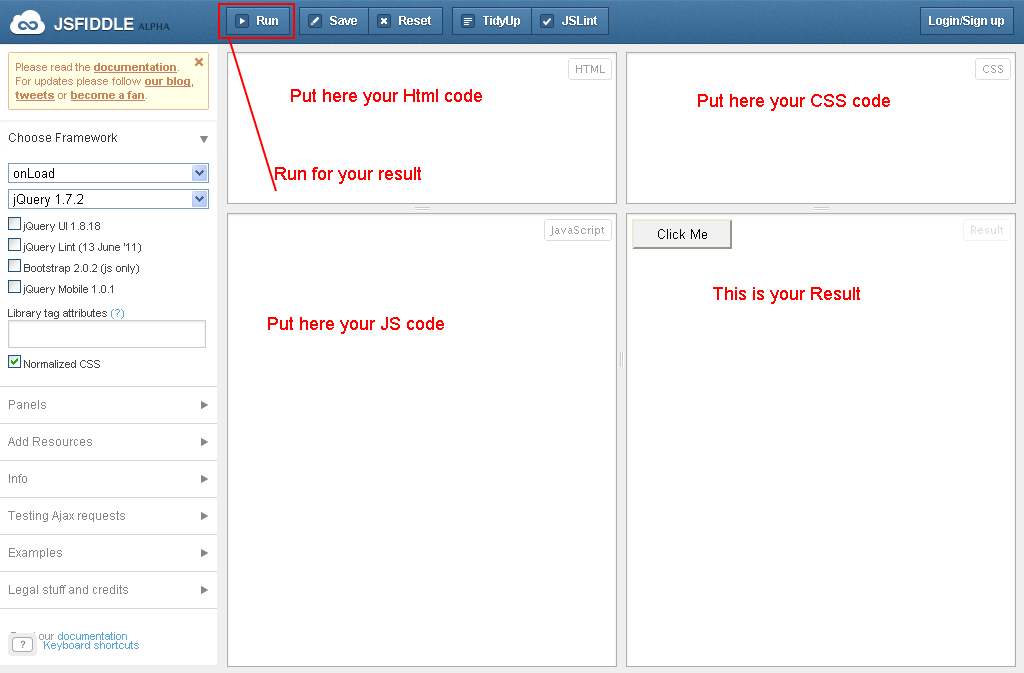
Task: Follow the tweets link
Action: [x=35, y=95]
